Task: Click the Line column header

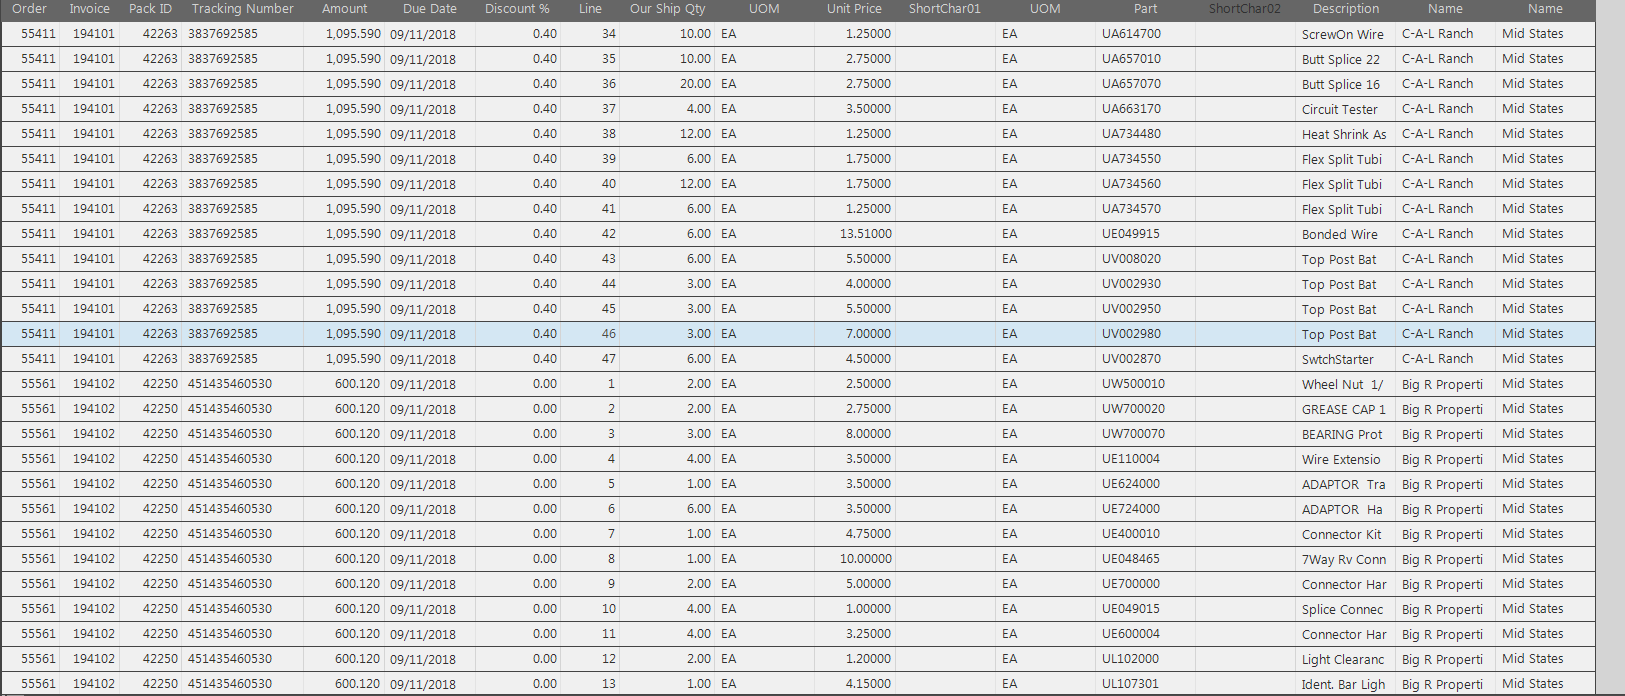Action: [x=591, y=9]
